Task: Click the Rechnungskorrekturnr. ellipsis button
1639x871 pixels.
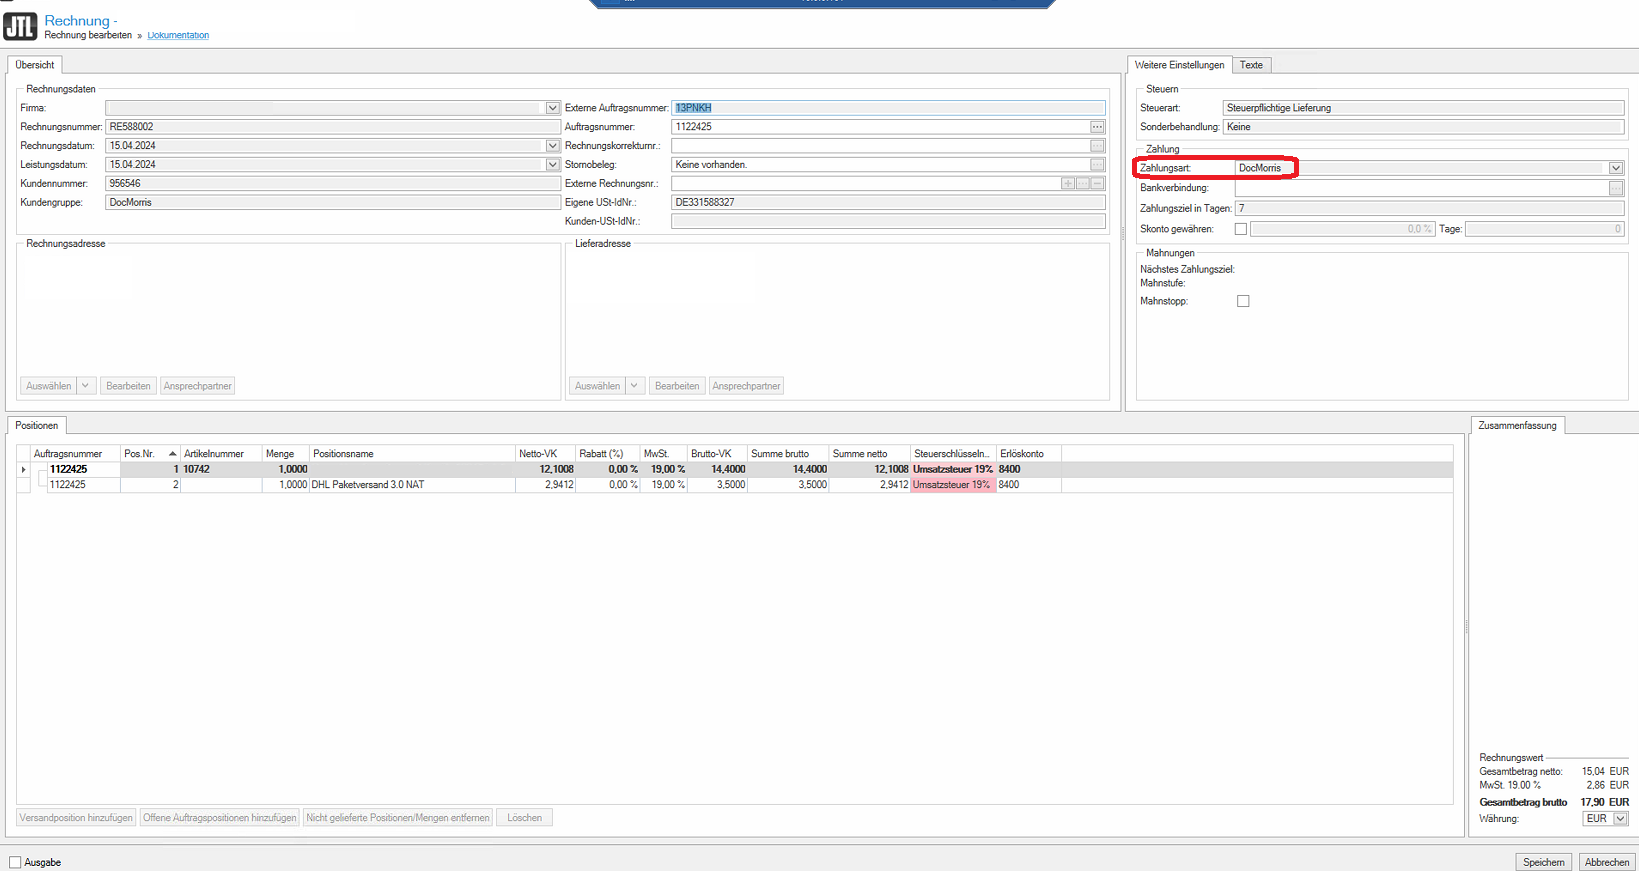Action: point(1097,146)
